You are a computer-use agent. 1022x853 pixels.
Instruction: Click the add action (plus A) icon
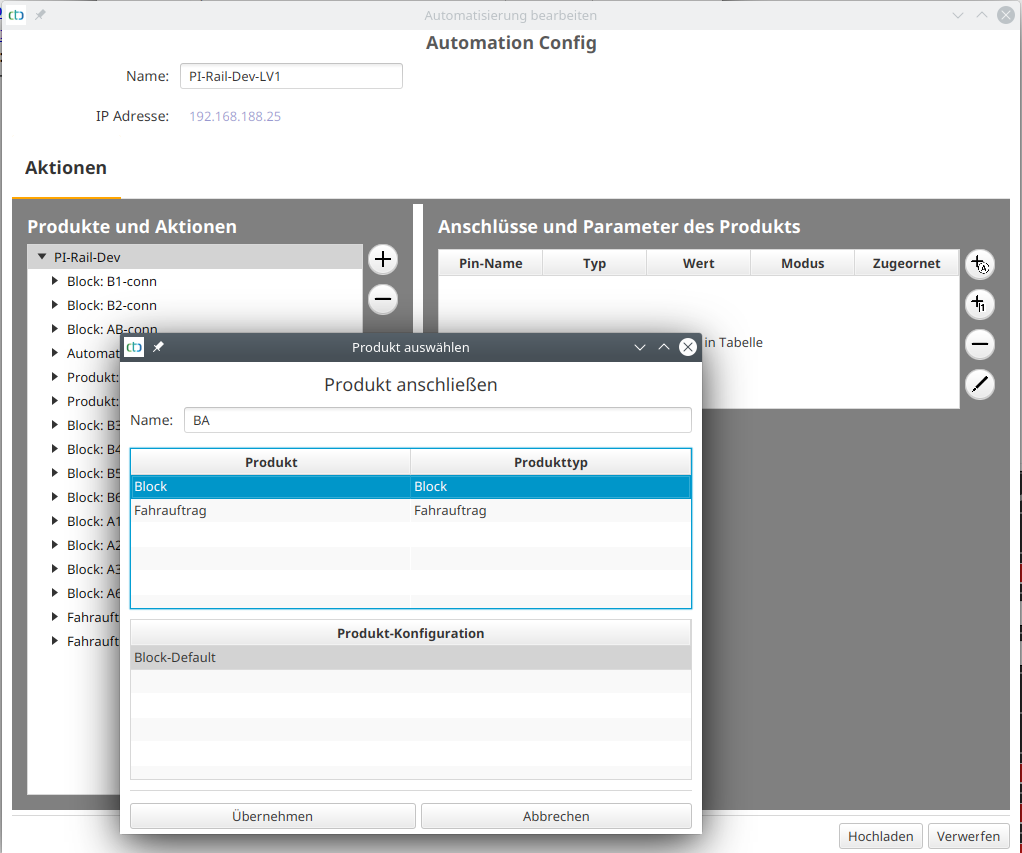click(x=979, y=265)
